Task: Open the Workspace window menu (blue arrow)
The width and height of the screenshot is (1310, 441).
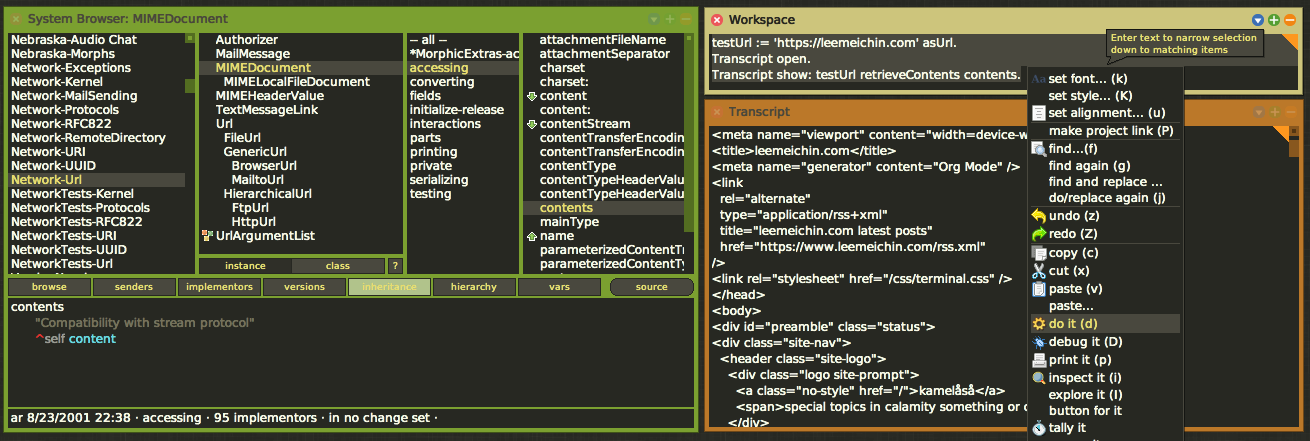Action: click(1259, 20)
